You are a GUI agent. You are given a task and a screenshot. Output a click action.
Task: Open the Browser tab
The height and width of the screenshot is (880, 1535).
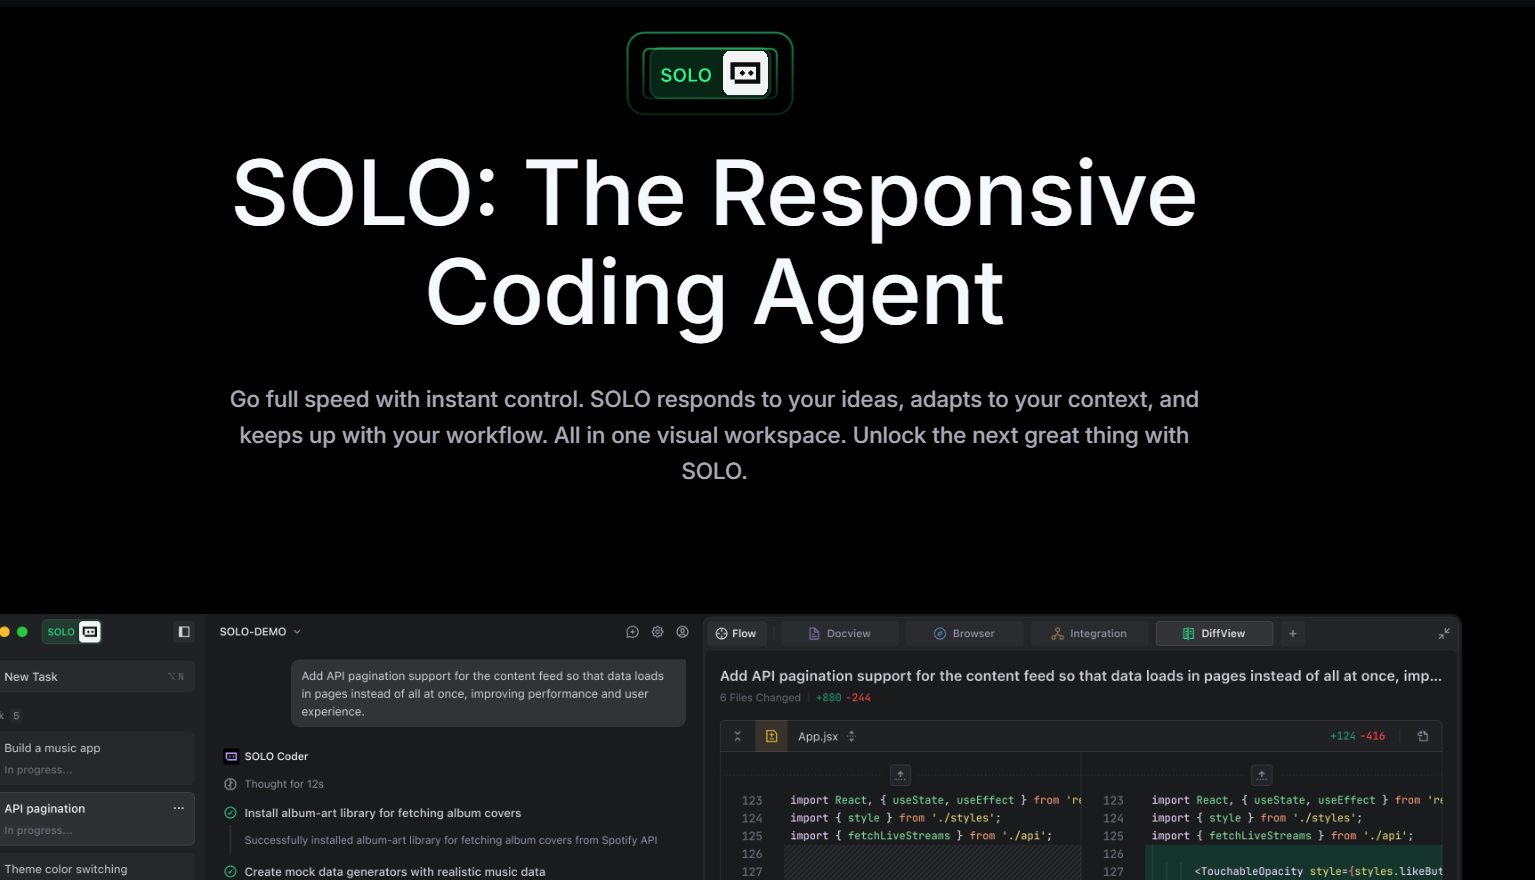(964, 633)
